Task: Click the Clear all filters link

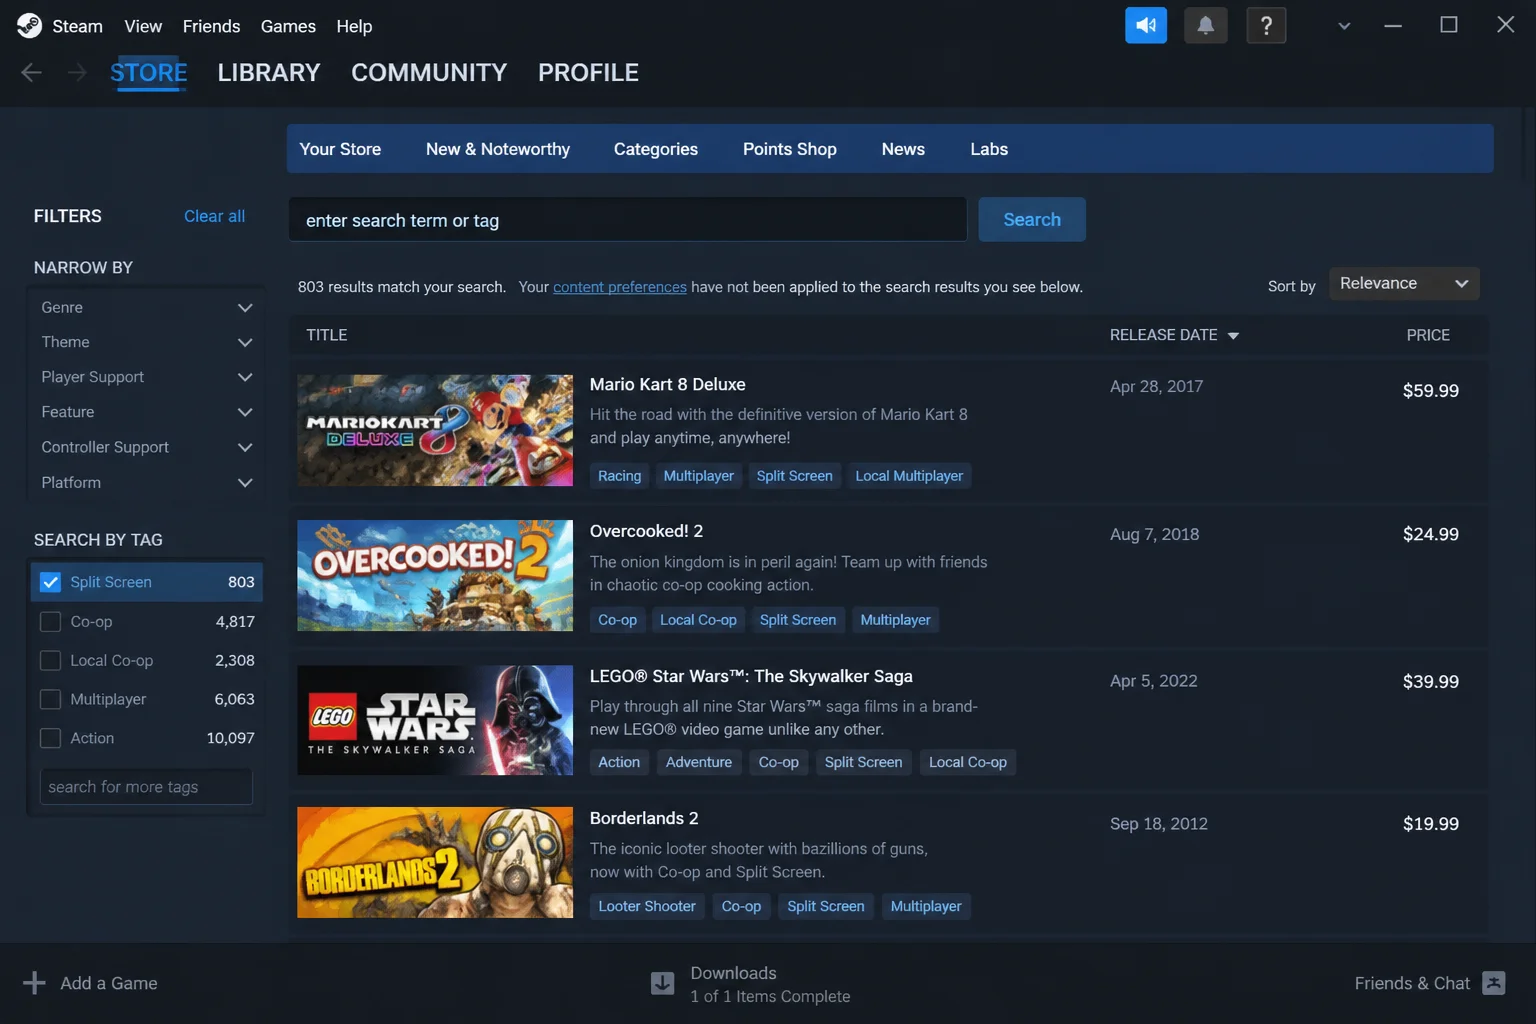Action: click(214, 216)
